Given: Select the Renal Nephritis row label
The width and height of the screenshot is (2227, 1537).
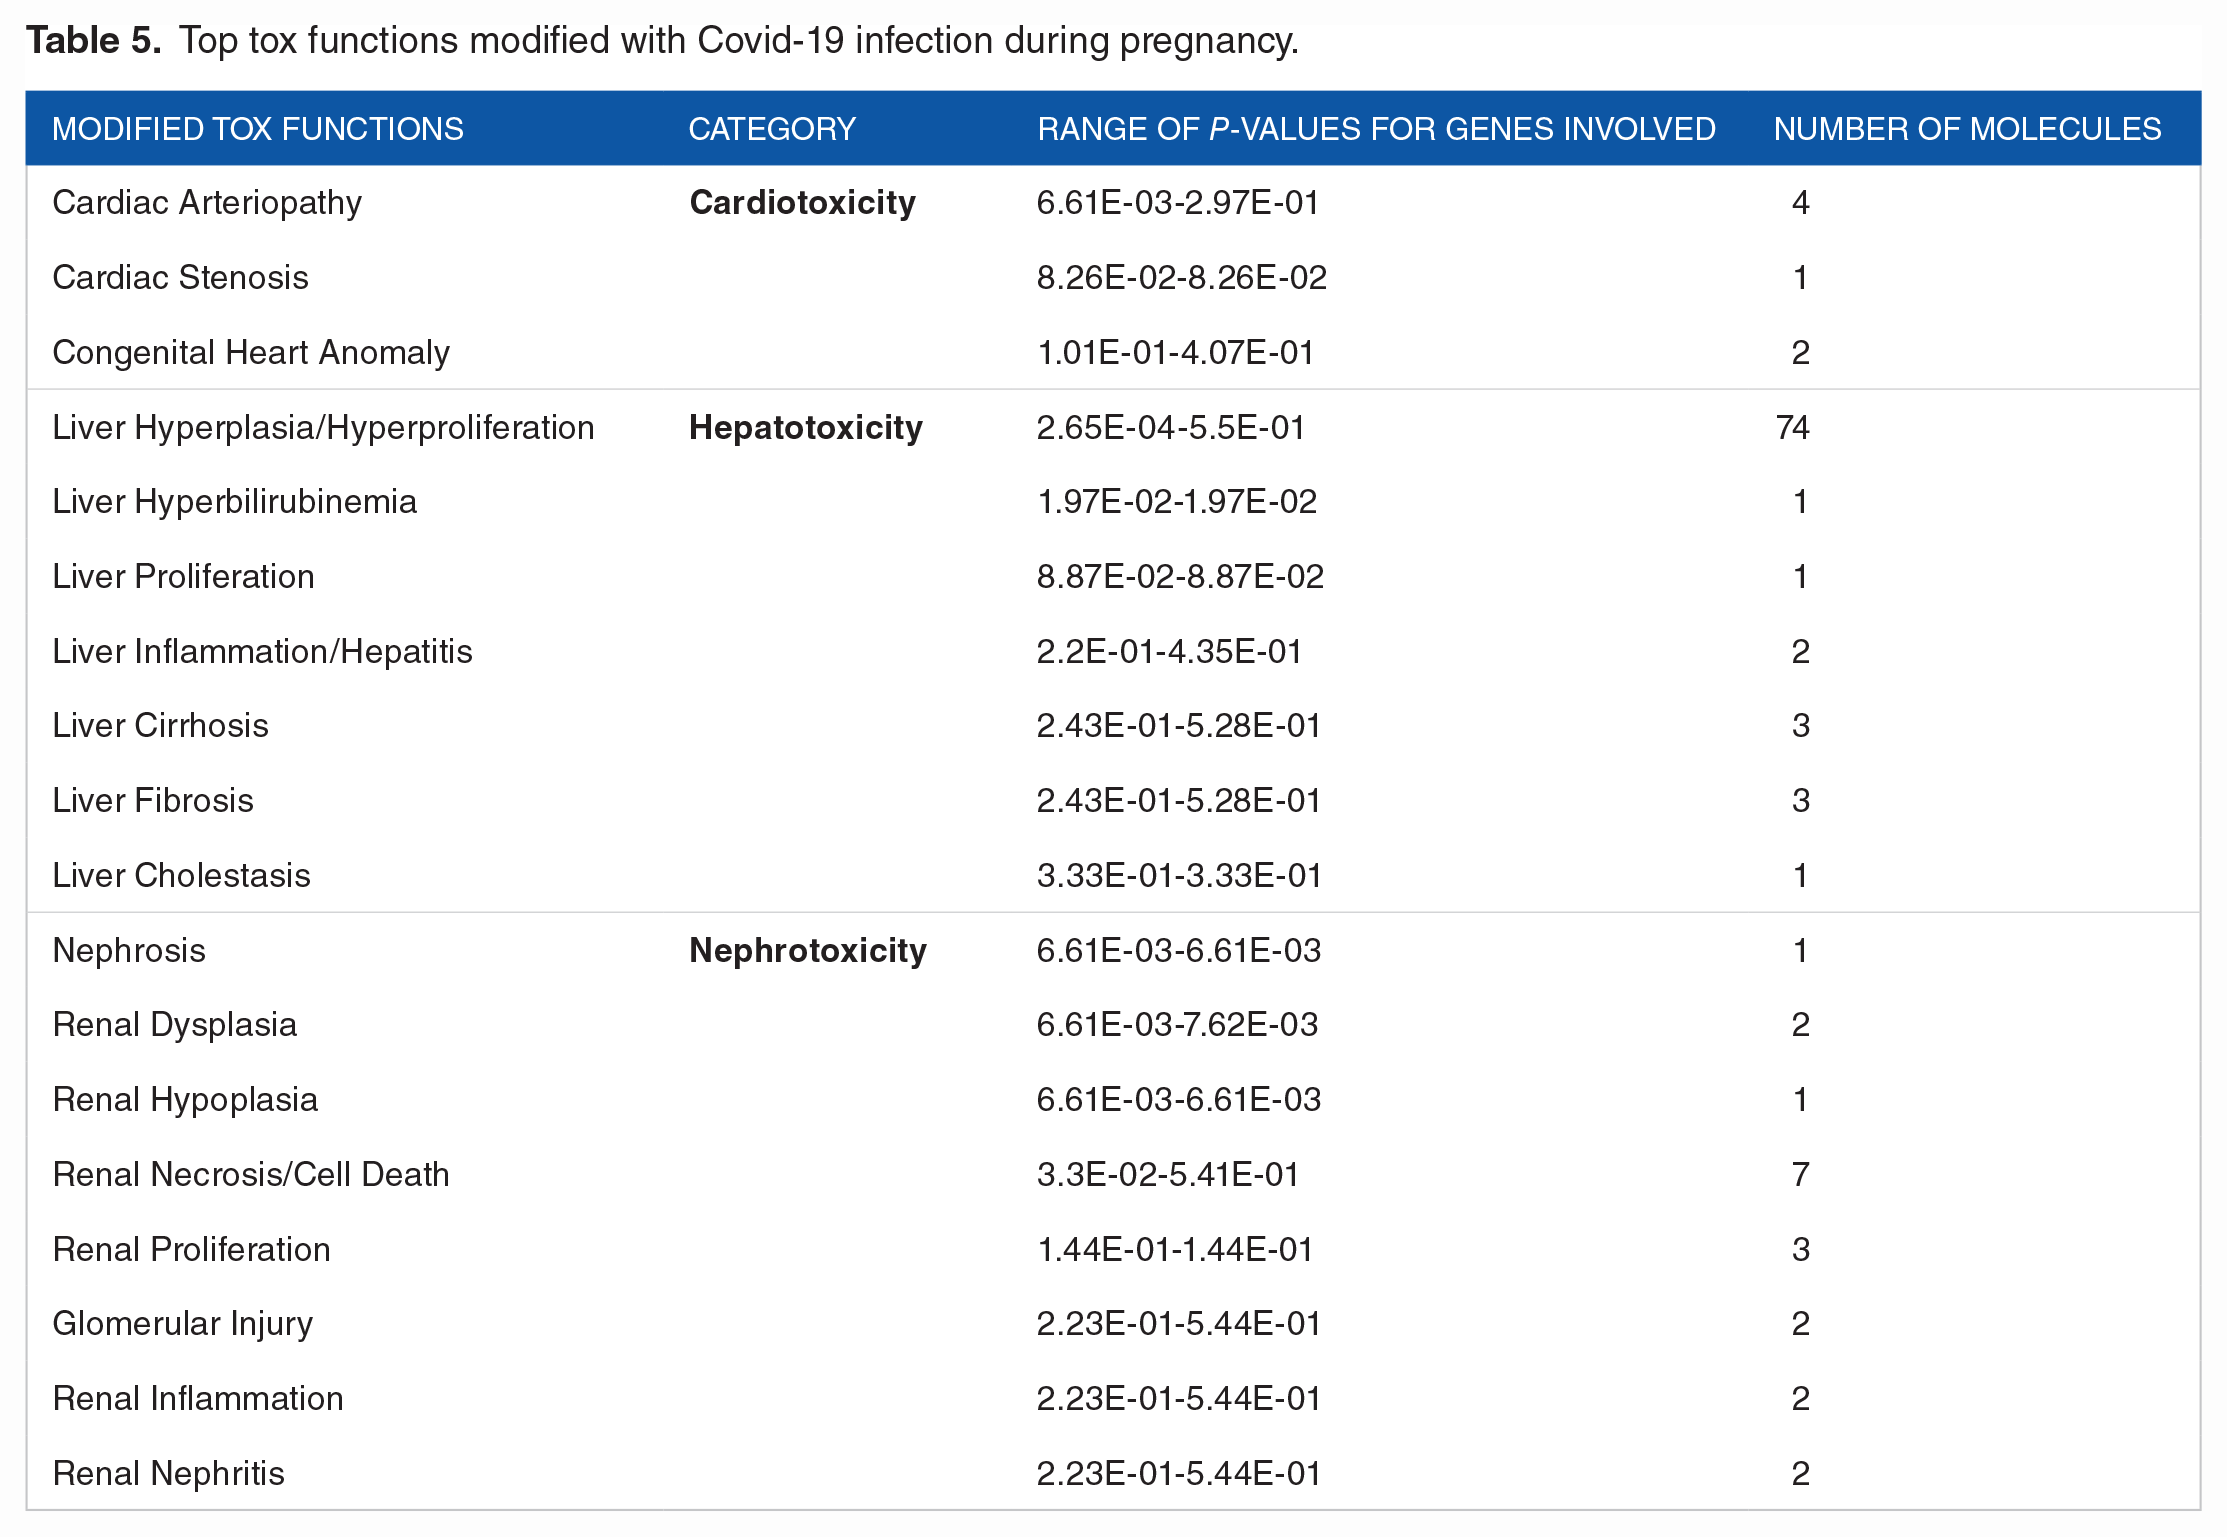Looking at the screenshot, I should click(x=168, y=1474).
